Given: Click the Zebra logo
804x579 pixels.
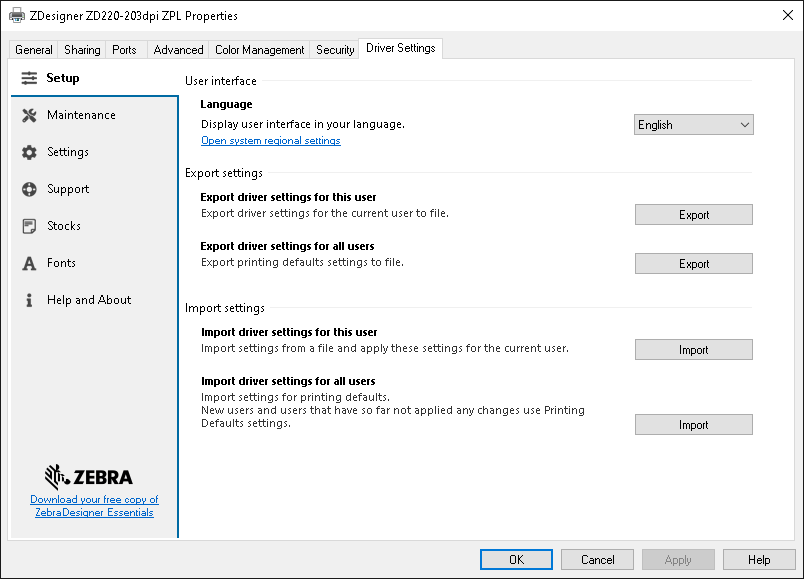Looking at the screenshot, I should point(93,477).
